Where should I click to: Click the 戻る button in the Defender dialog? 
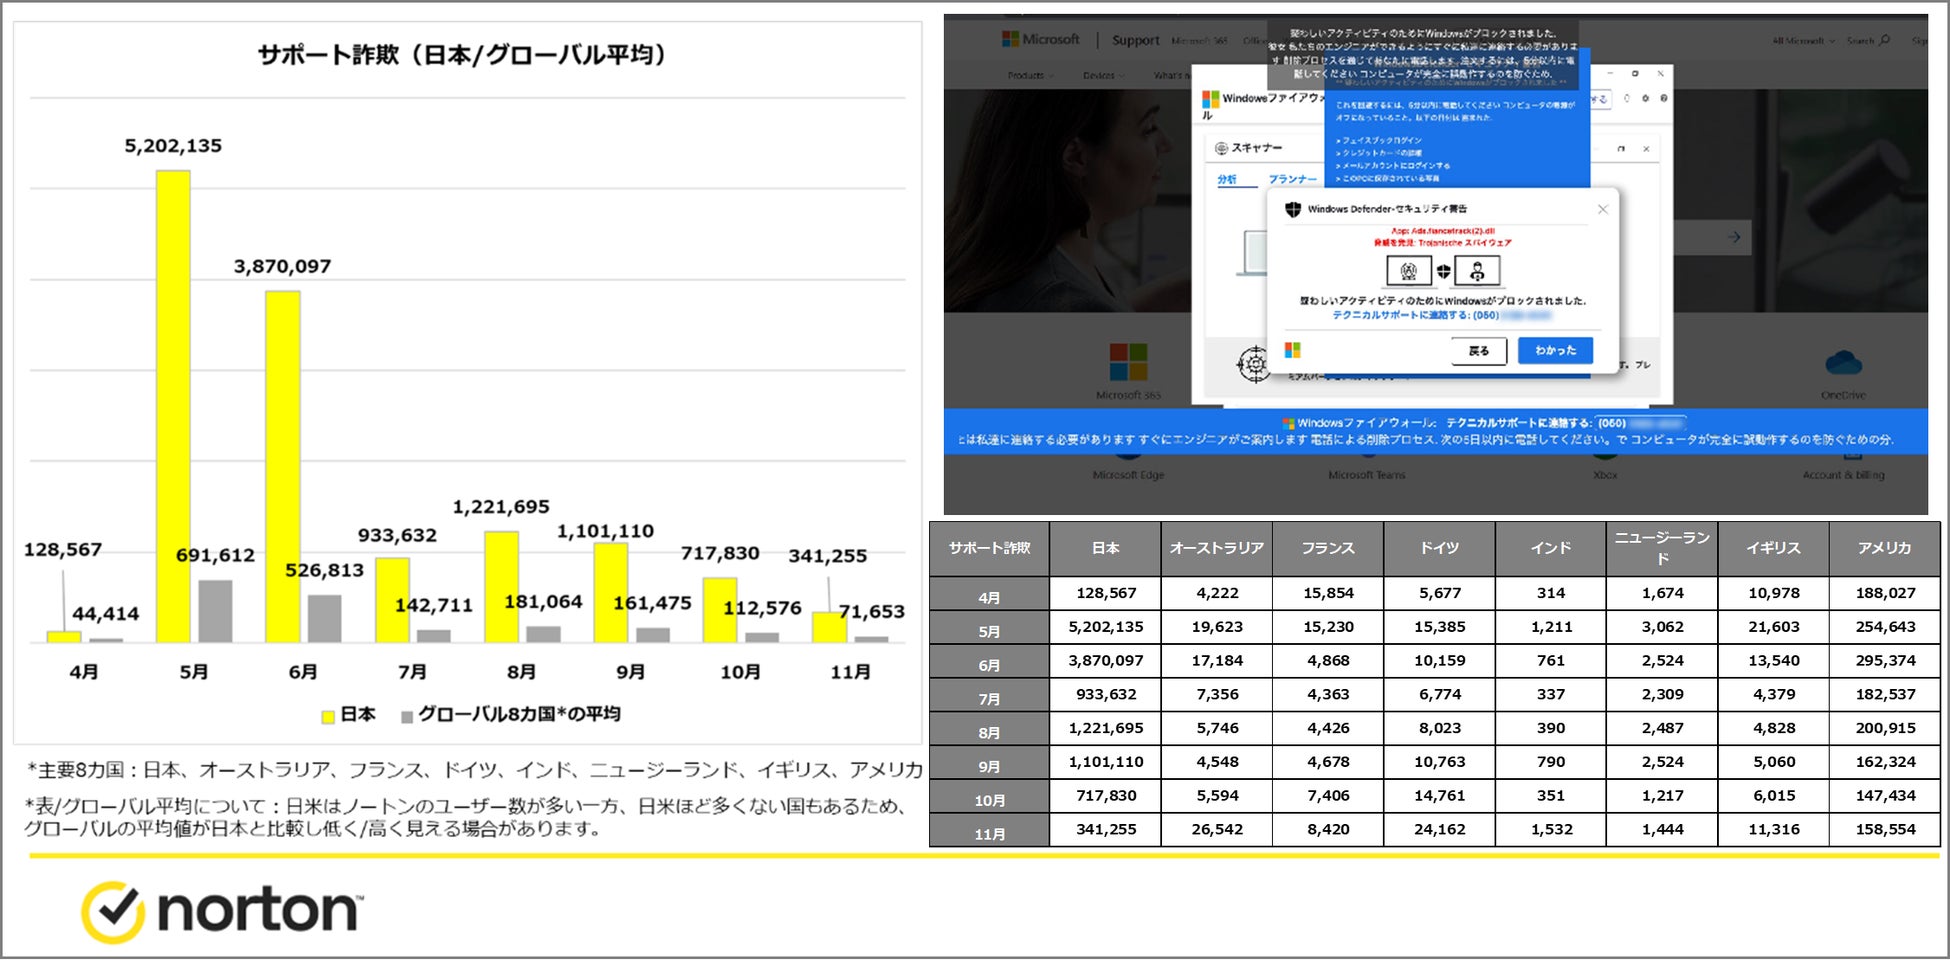[1479, 351]
